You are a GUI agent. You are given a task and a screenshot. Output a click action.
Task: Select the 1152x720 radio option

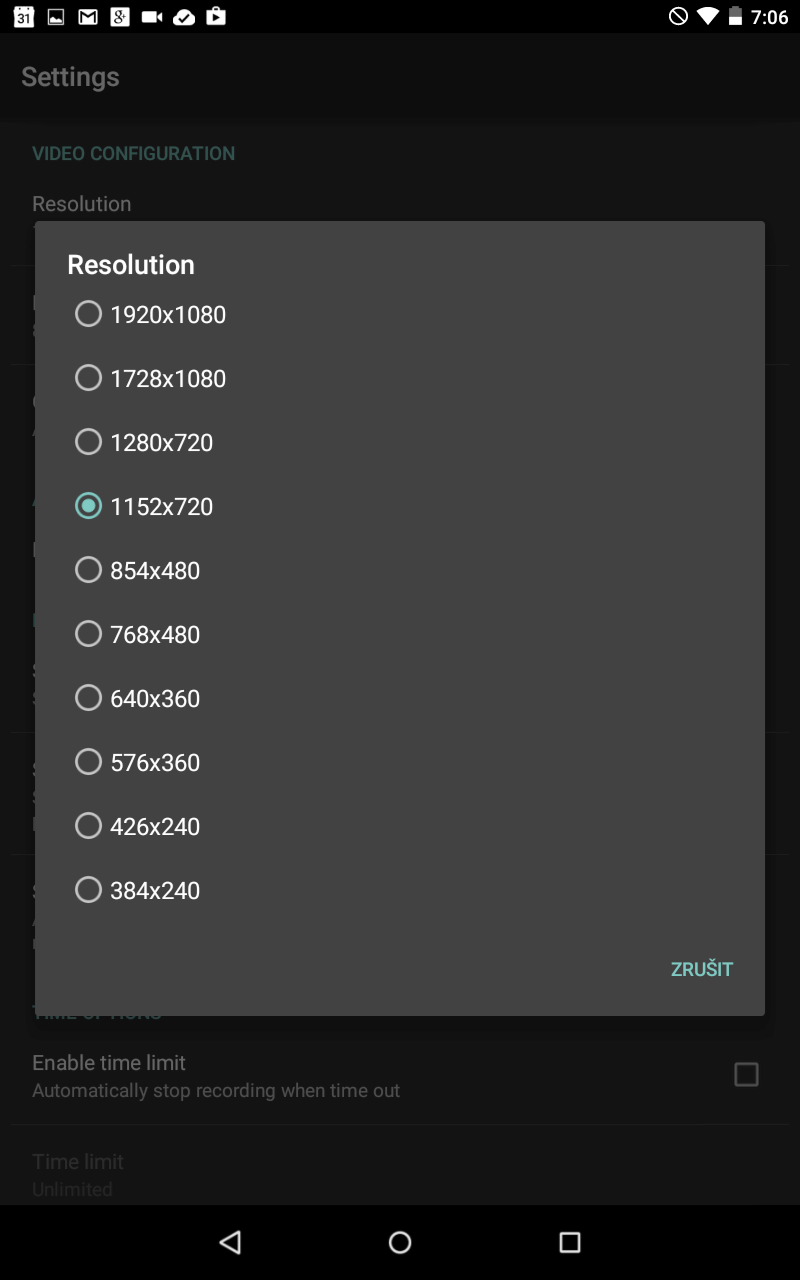point(89,506)
